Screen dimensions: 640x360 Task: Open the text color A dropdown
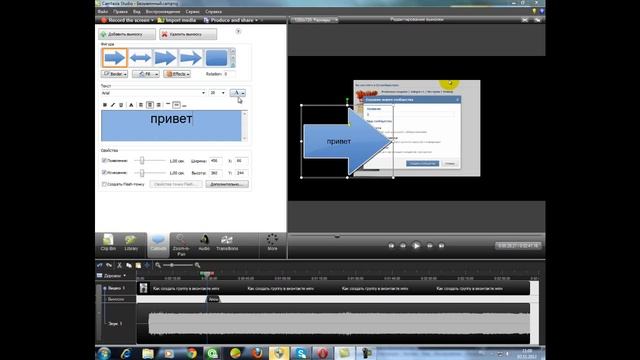pyautogui.click(x=238, y=93)
